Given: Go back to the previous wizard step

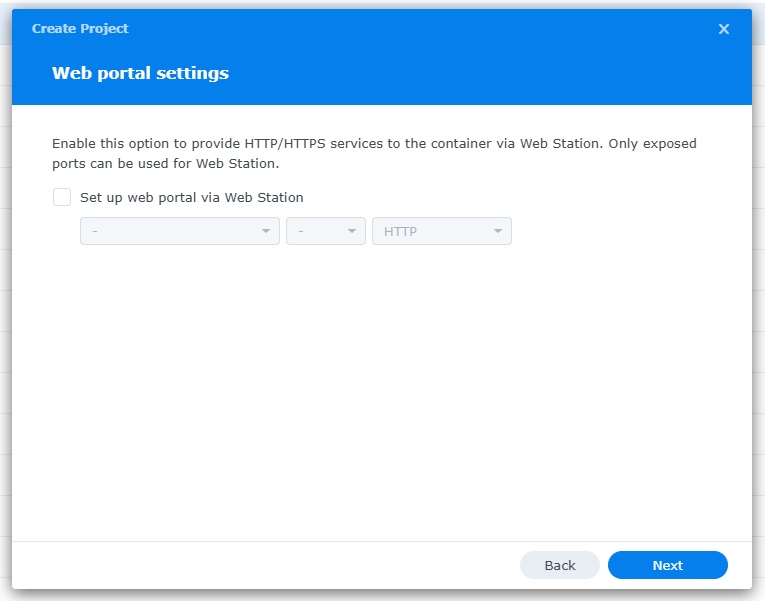Looking at the screenshot, I should 559,565.
